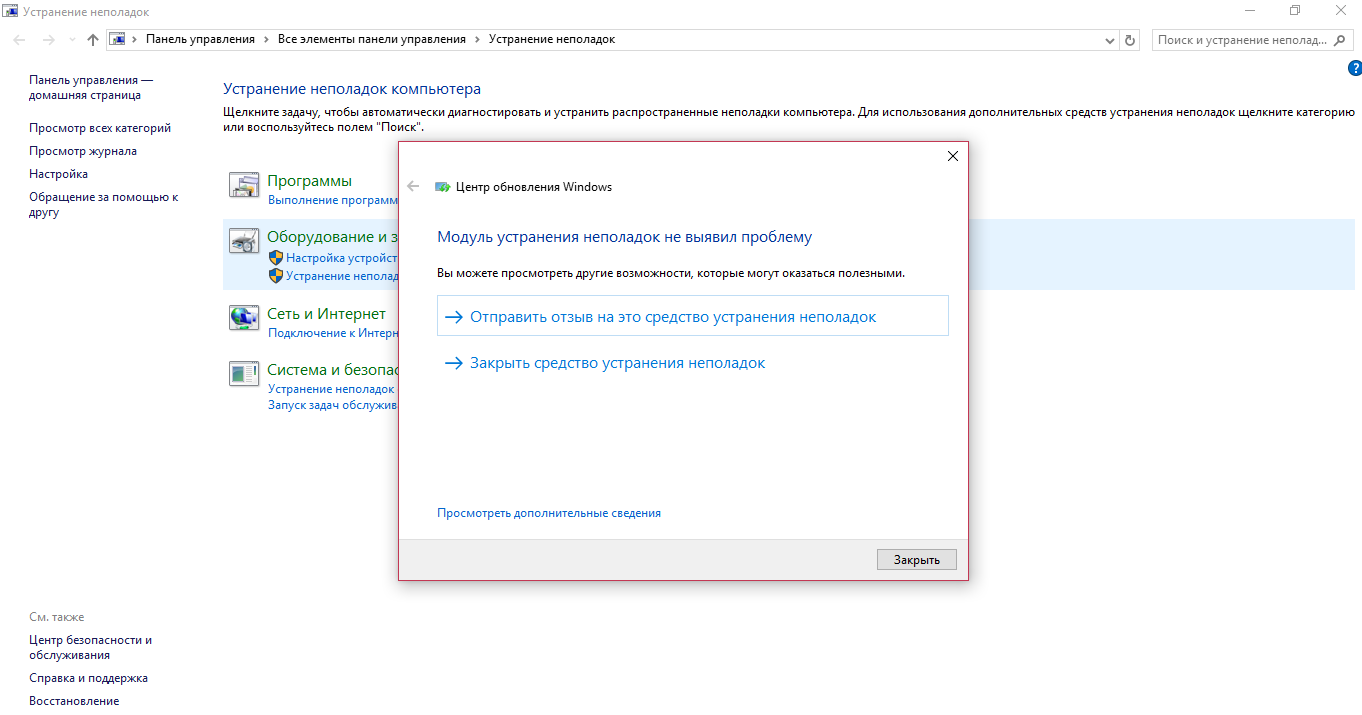Expand the chevron after Панель управления breadcrumb
1362x715 pixels.
pyautogui.click(x=266, y=39)
